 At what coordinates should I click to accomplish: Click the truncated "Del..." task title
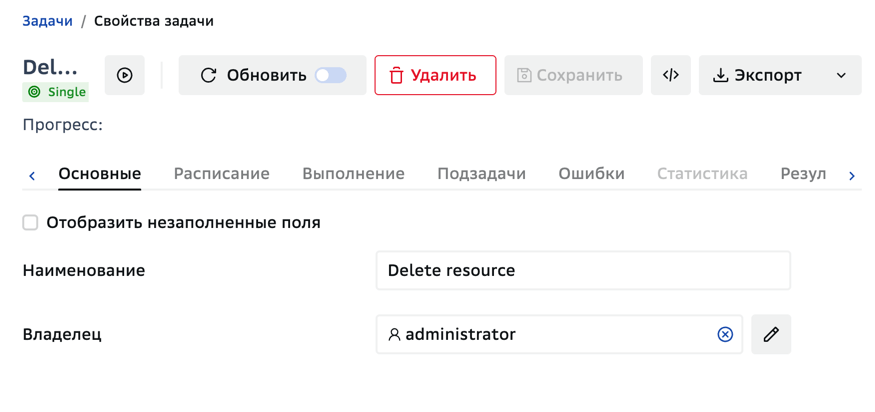pos(50,68)
